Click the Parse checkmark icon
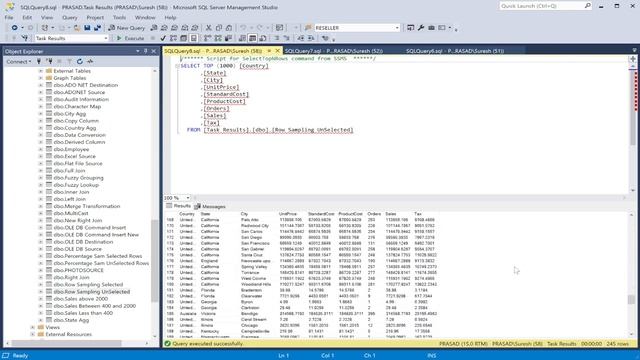 (x=163, y=38)
